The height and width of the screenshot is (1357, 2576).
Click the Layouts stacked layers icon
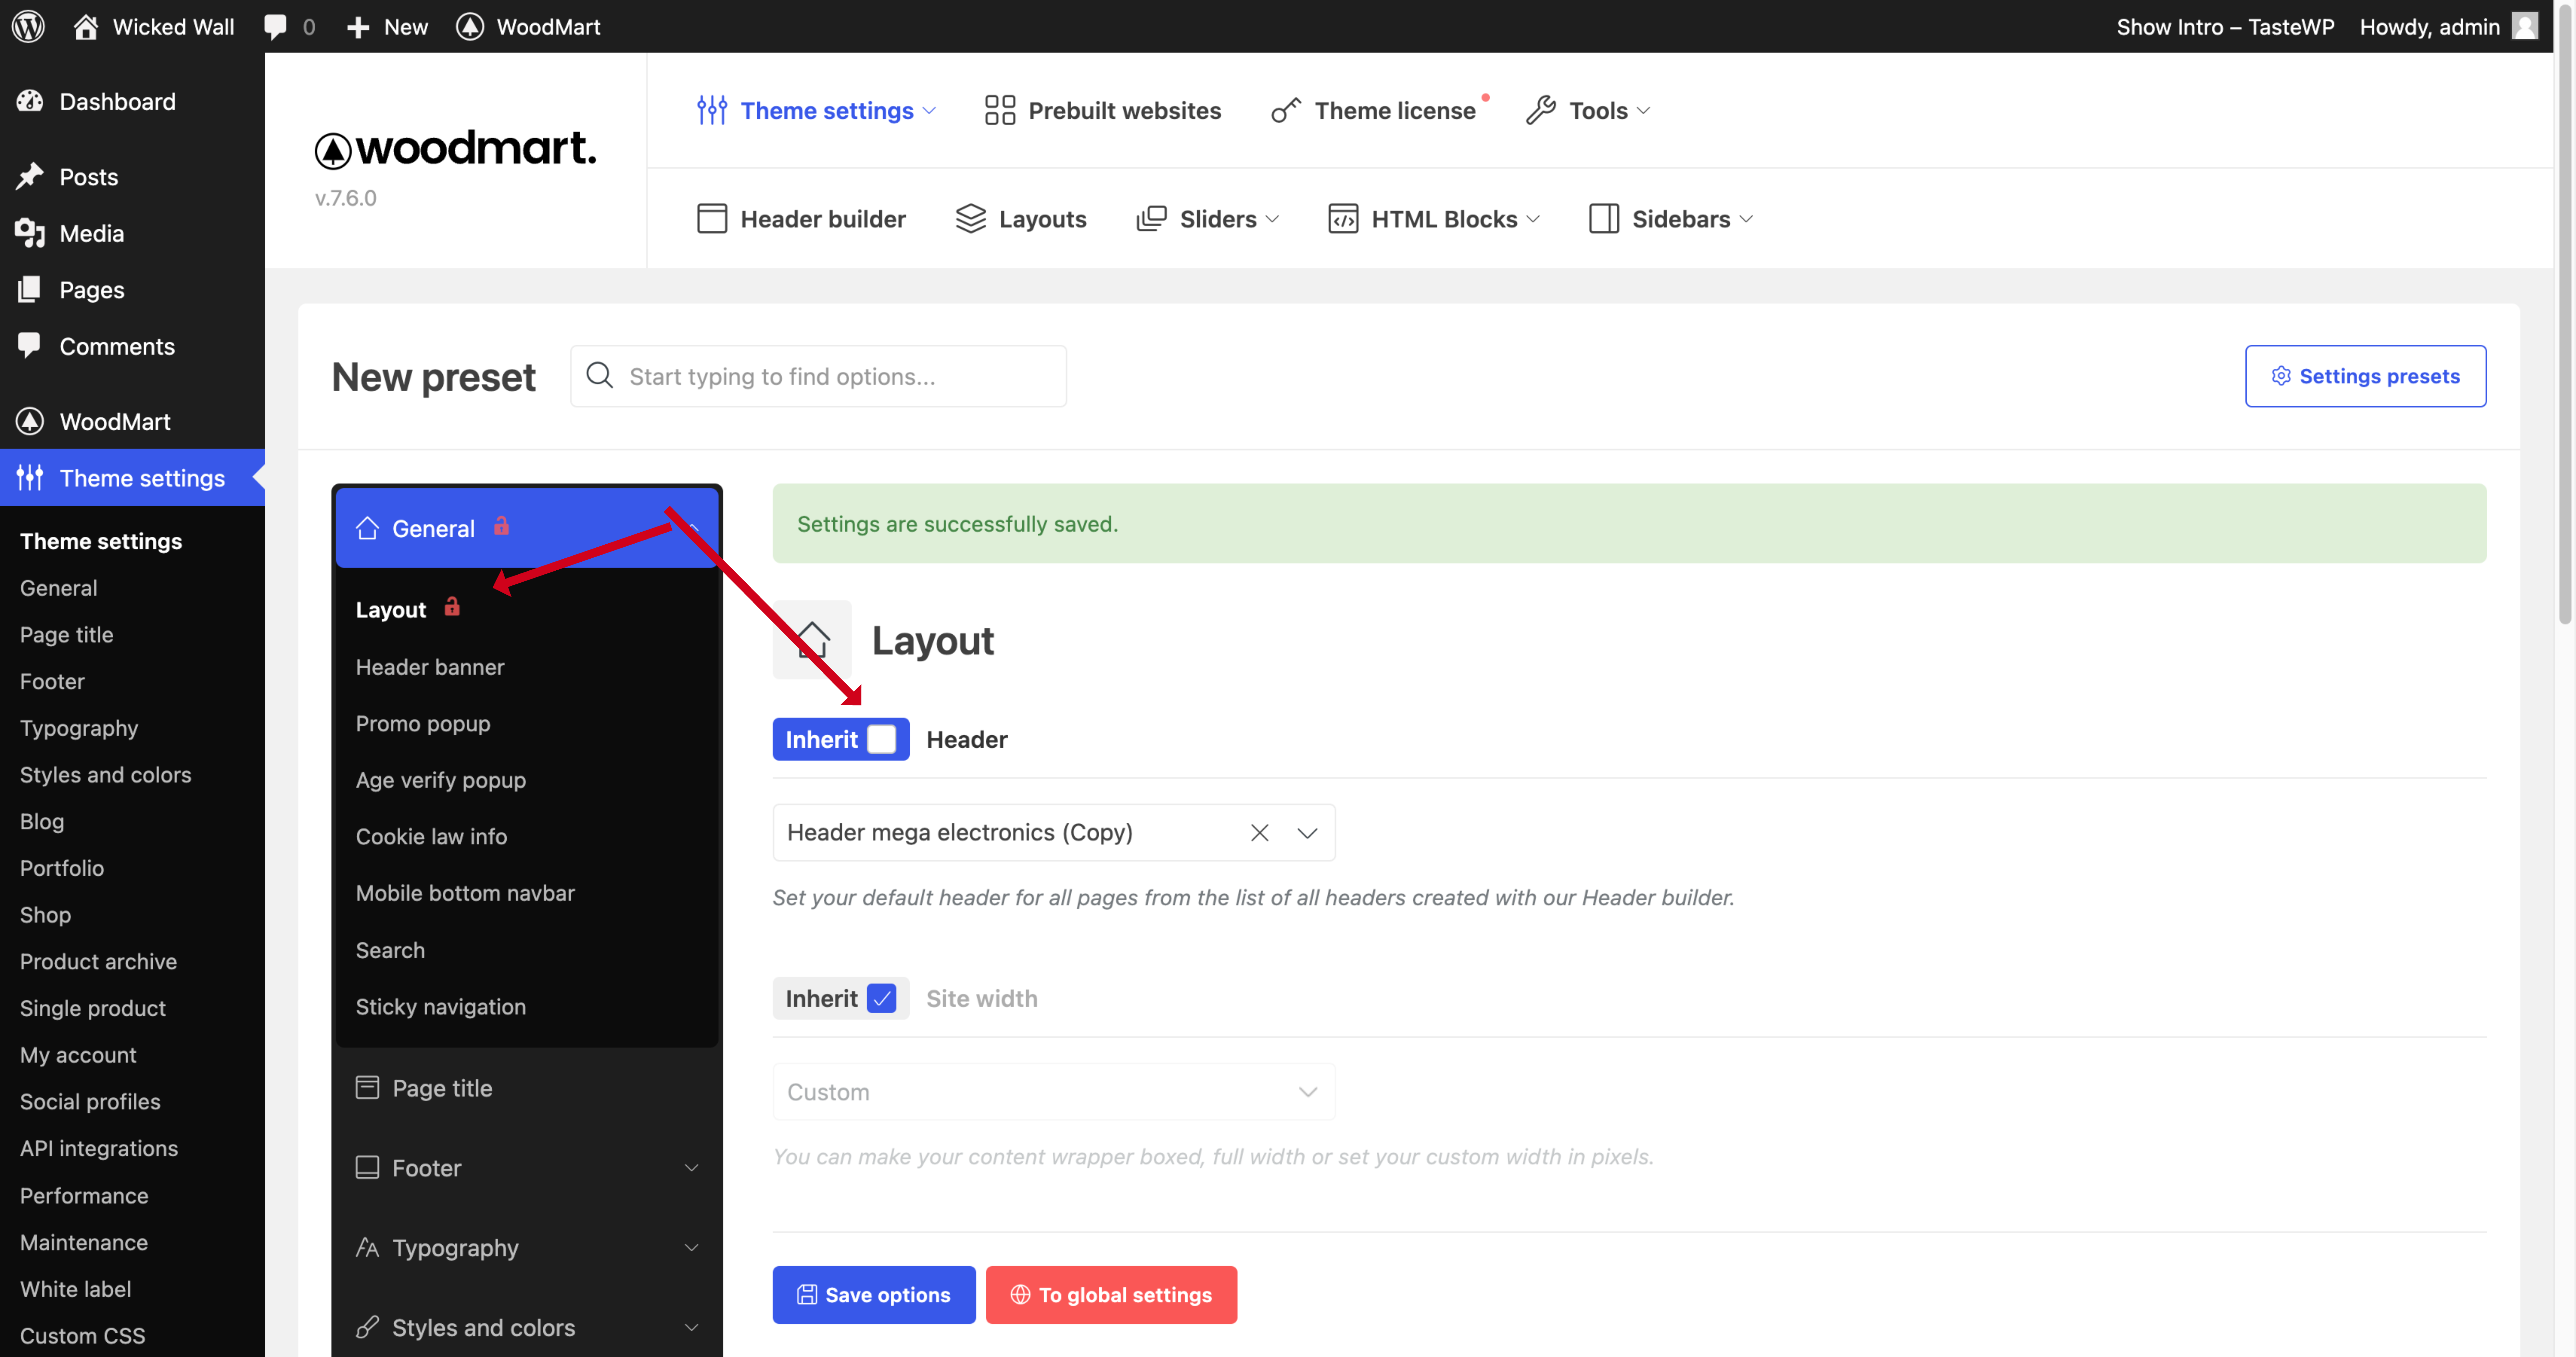[971, 218]
